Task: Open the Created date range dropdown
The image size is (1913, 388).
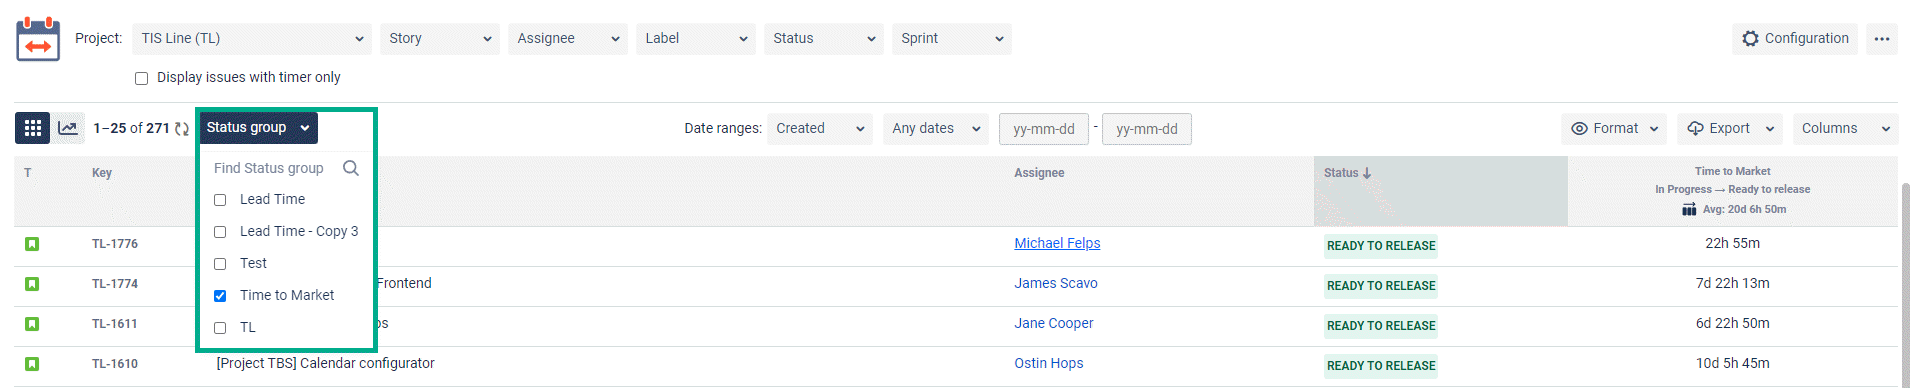Action: coord(820,129)
